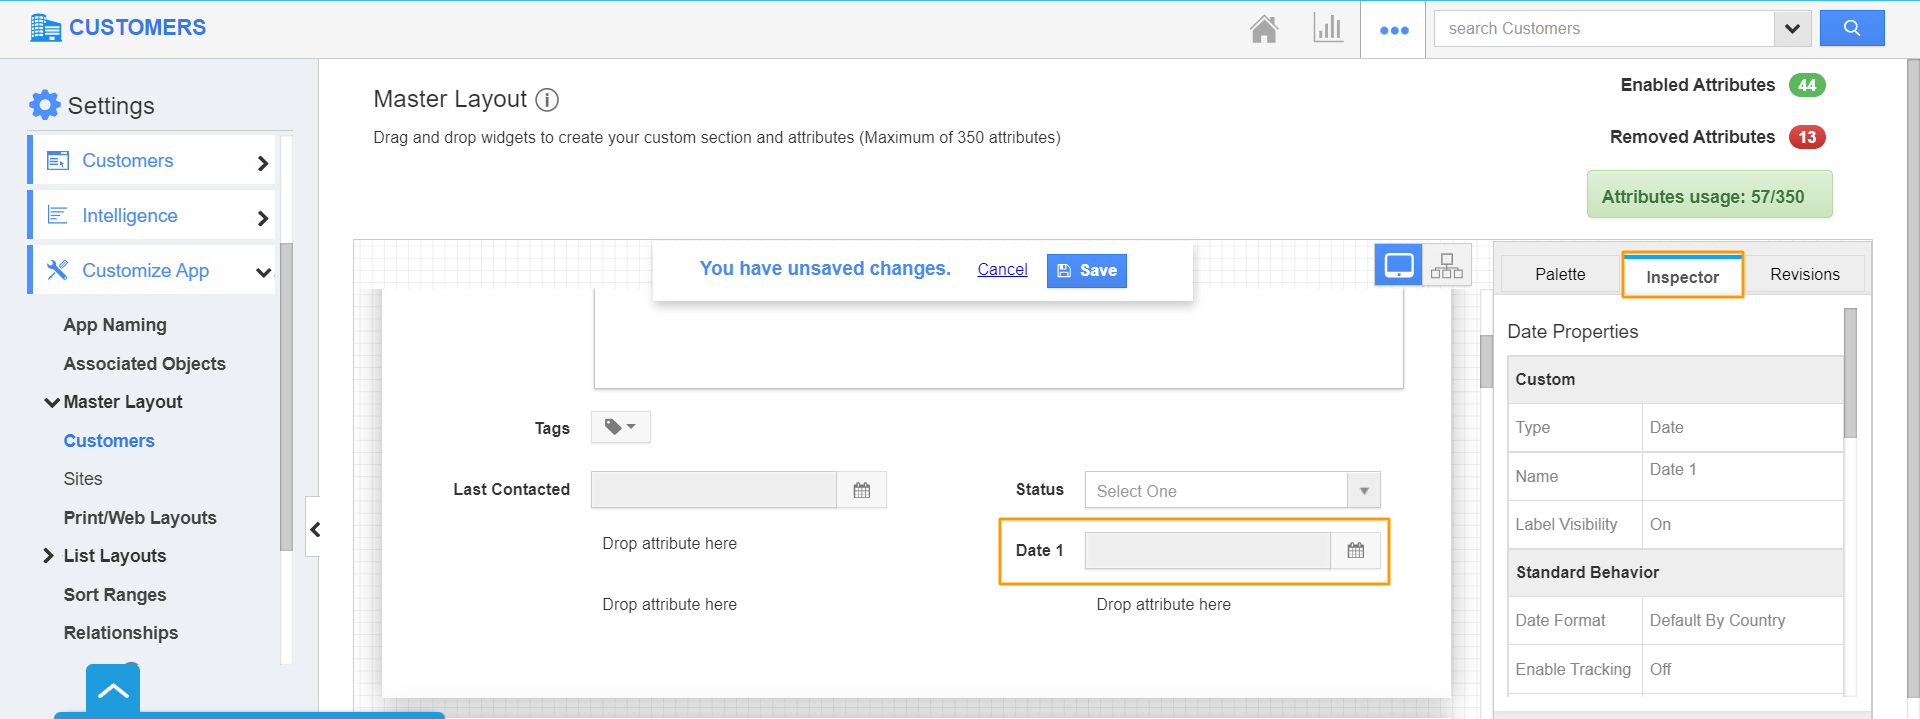Collapse the Master Layout tree item

[x=51, y=402]
